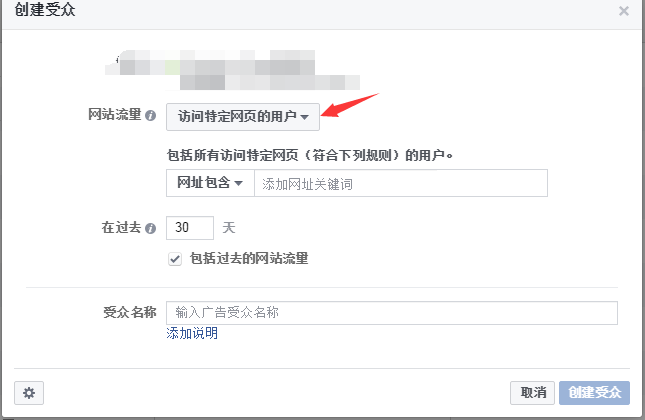This screenshot has height=420, width=645.
Task: Open the gear settings button at the bottom left
Action: pyautogui.click(x=29, y=393)
